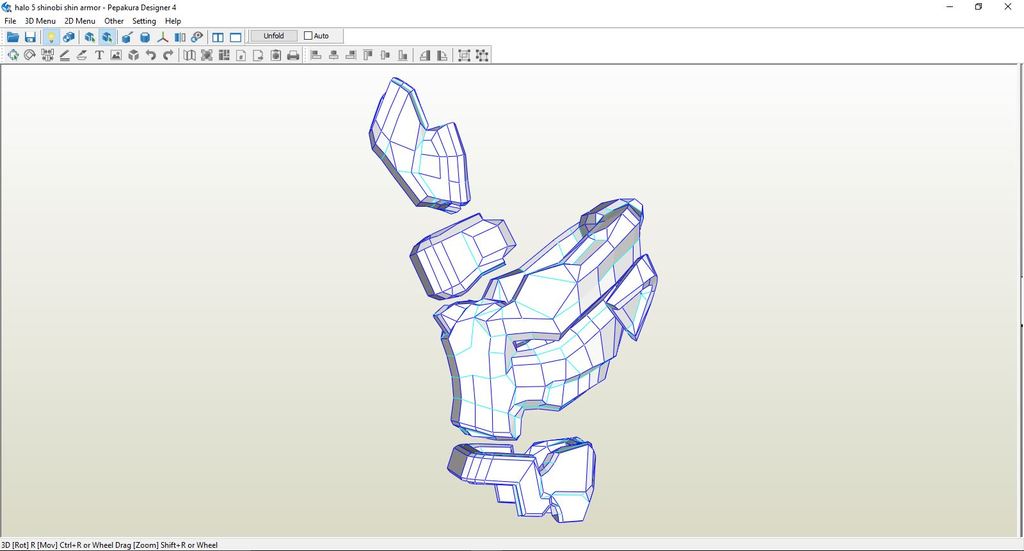Switch to split two-pane window layout
Image resolution: width=1024 pixels, height=551 pixels.
(x=218, y=37)
